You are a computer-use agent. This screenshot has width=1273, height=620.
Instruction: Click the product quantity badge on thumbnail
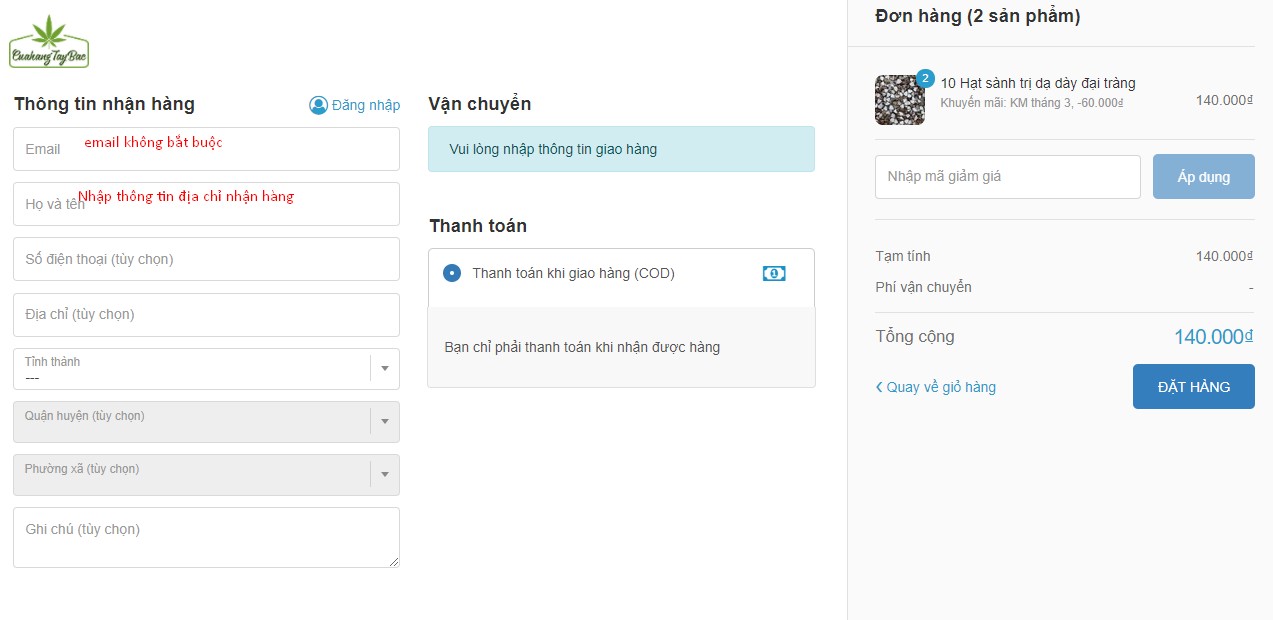(x=925, y=78)
